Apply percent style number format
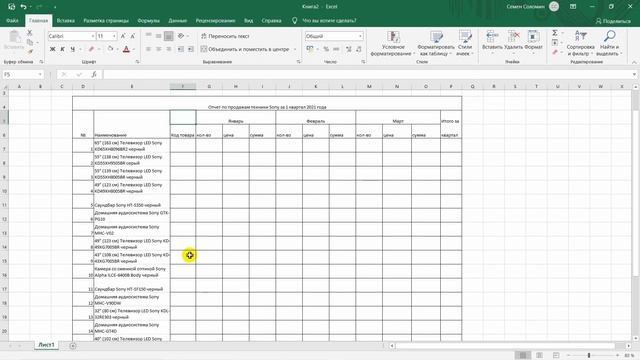 point(326,49)
